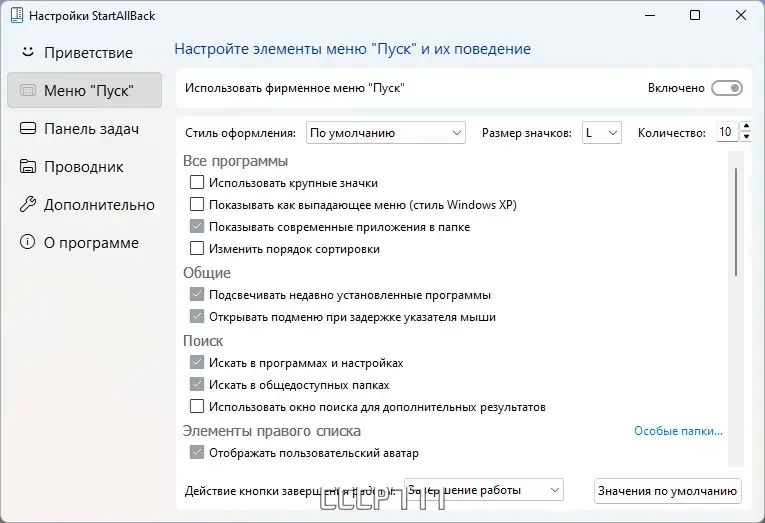
Task: Open the Особые папки... link
Action: [678, 431]
